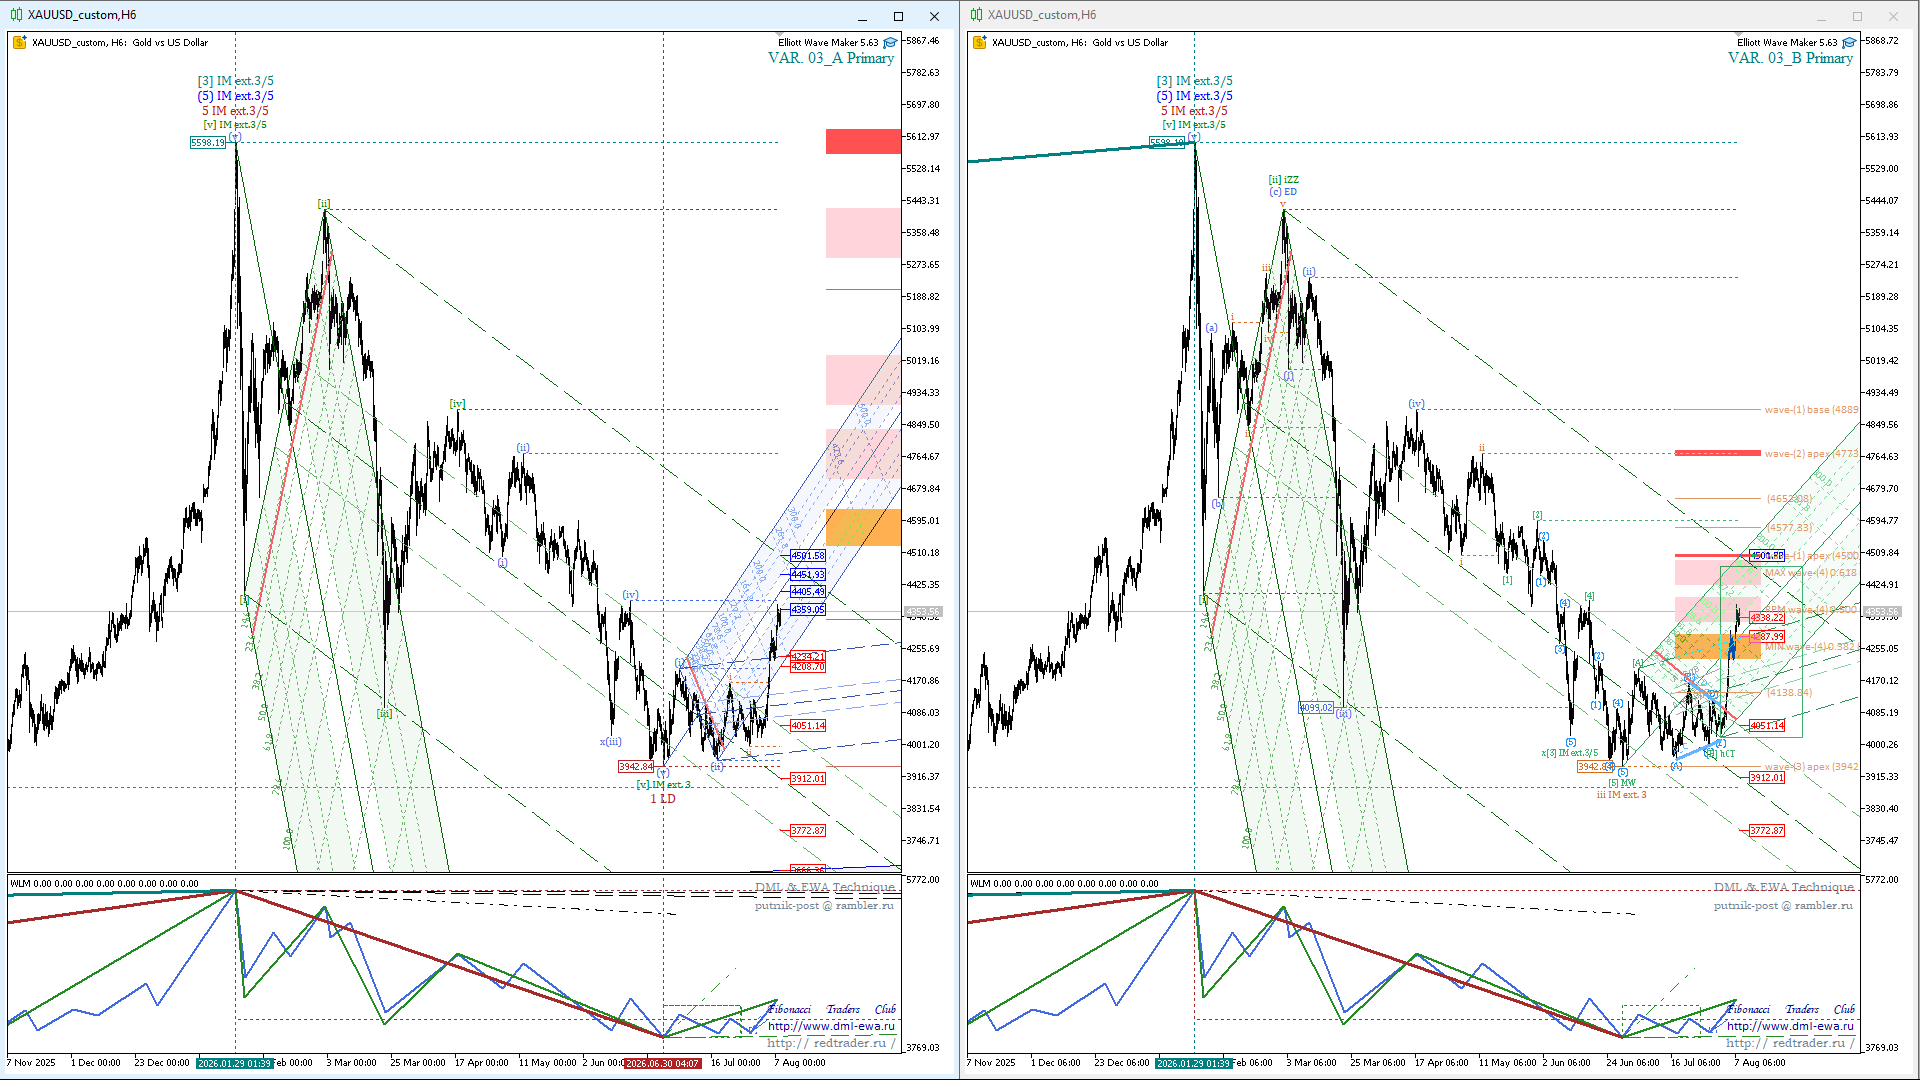Select the red 2026.06.30 04:07 time marker
Image resolution: width=1920 pixels, height=1080 pixels.
(662, 1063)
